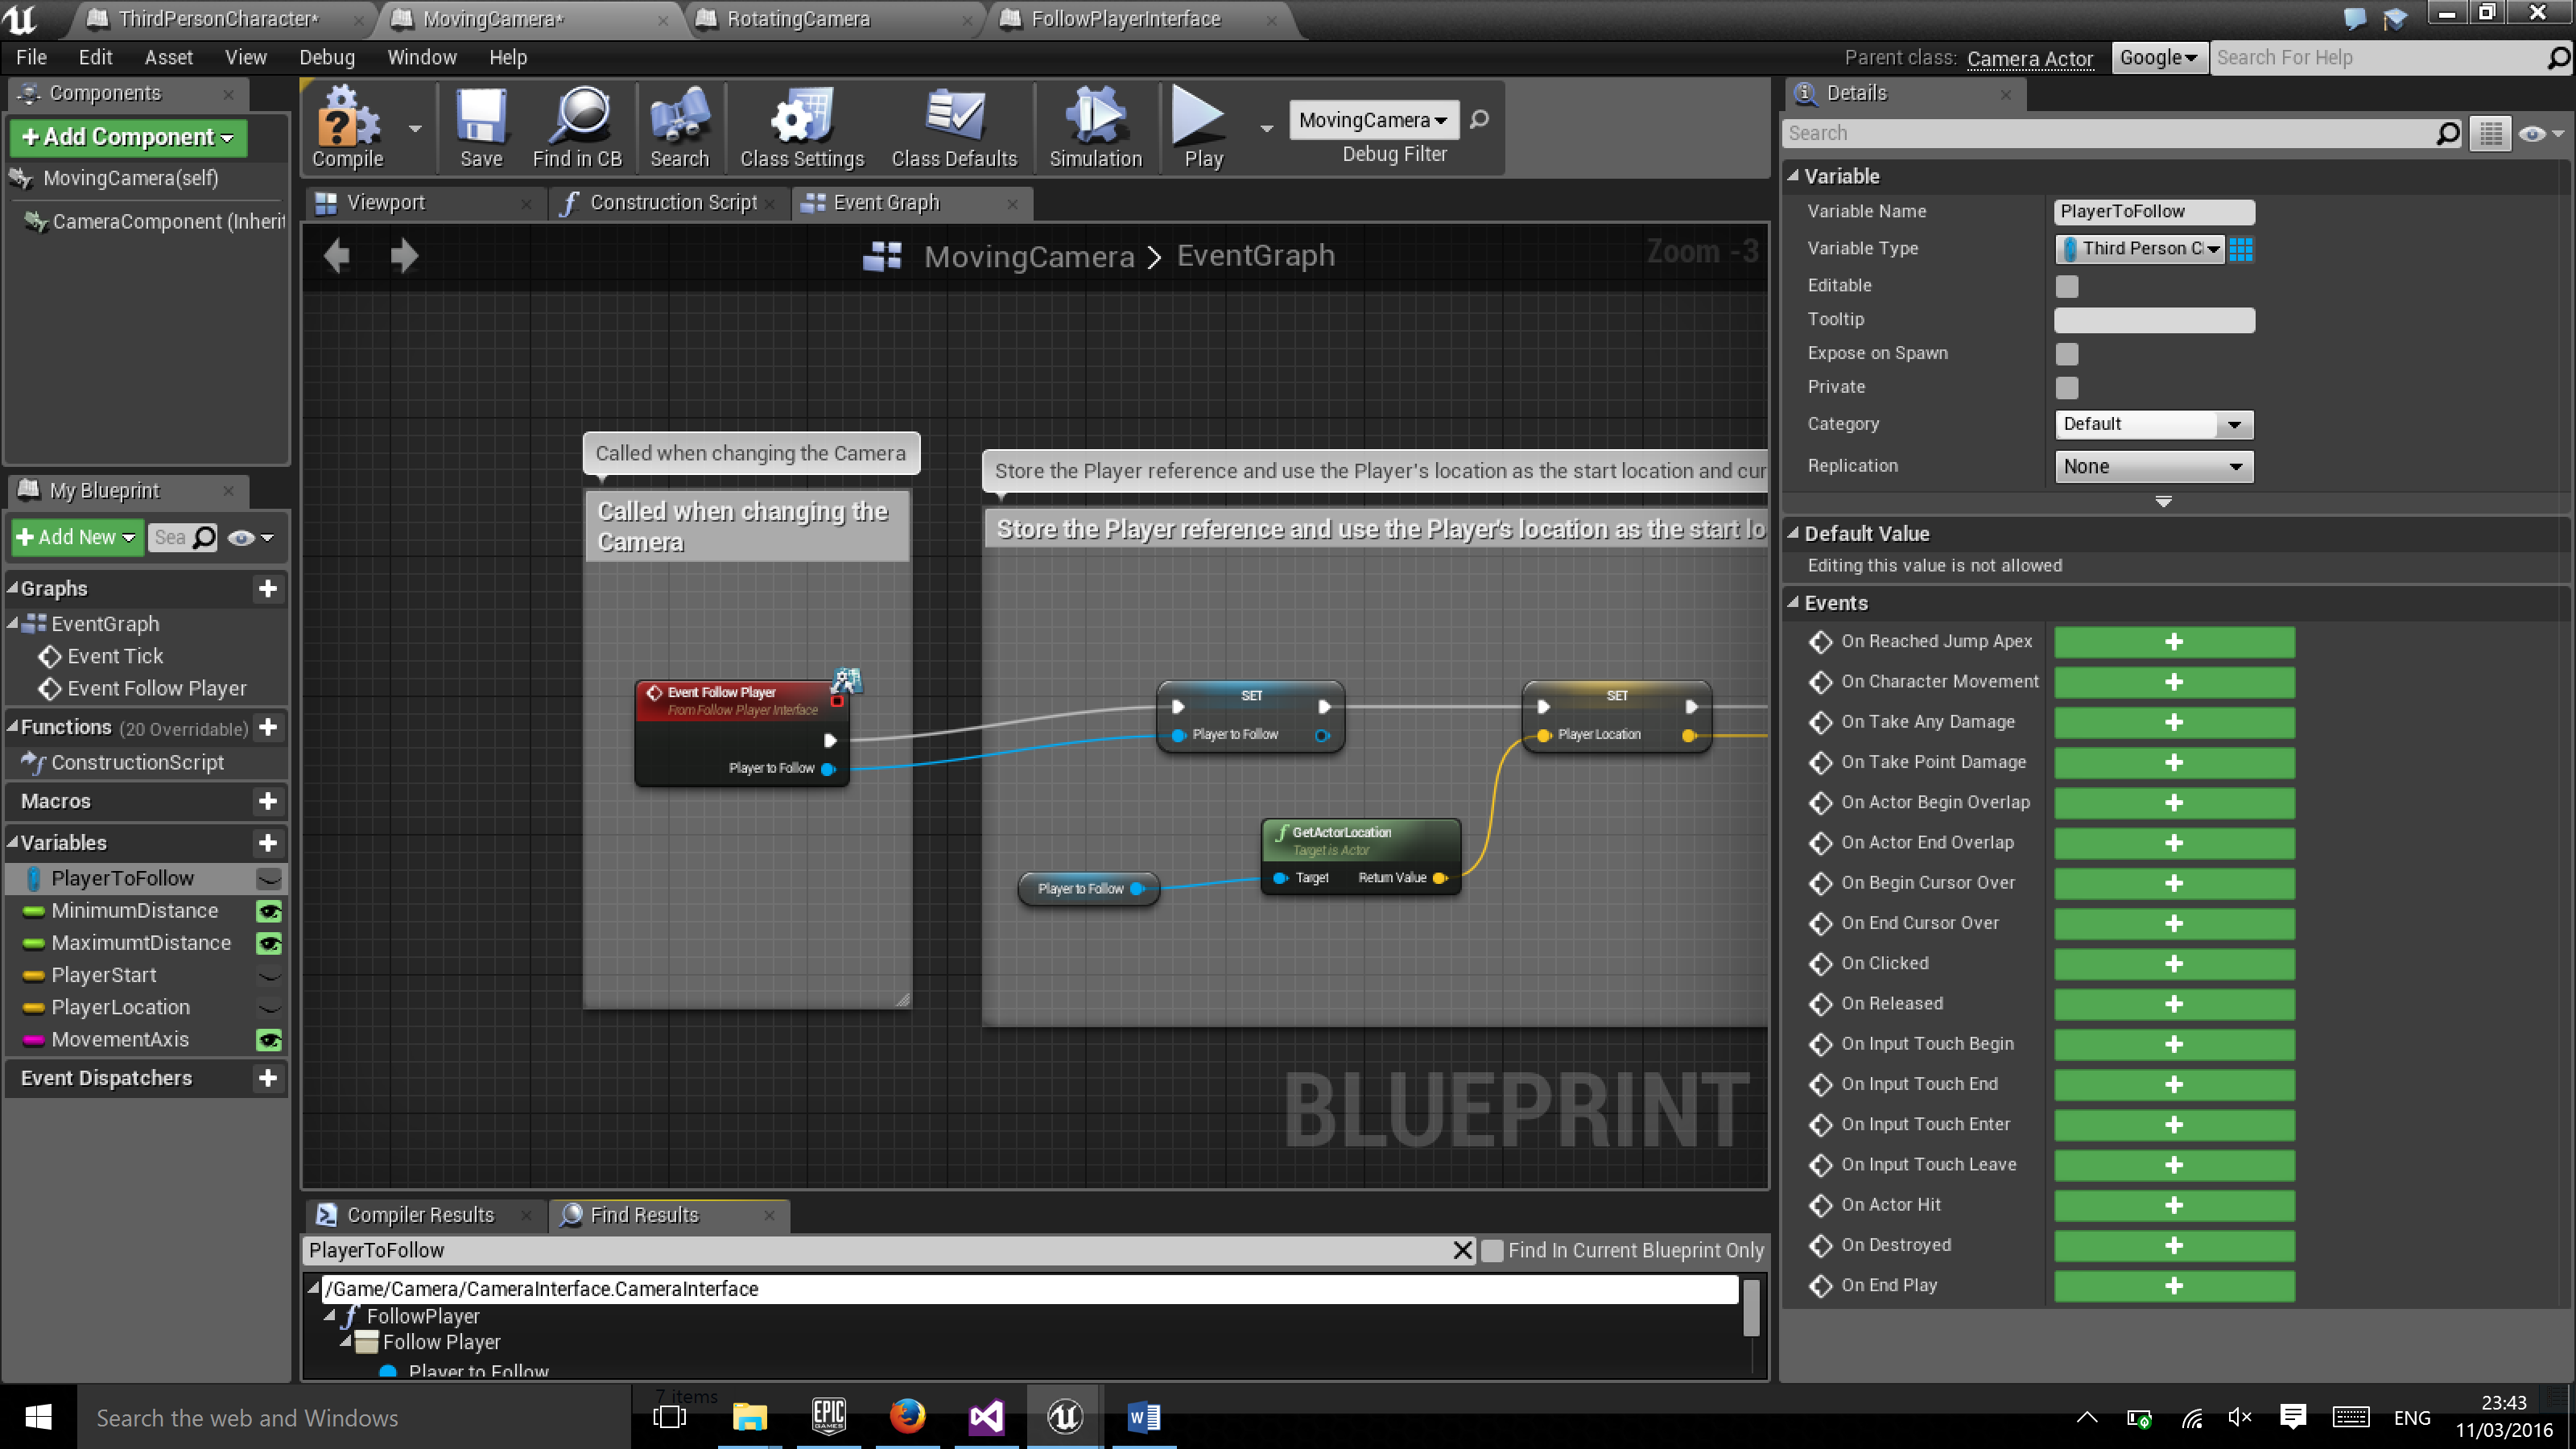The width and height of the screenshot is (2576, 1449).
Task: Start Simulation from toolbar
Action: 1095,127
